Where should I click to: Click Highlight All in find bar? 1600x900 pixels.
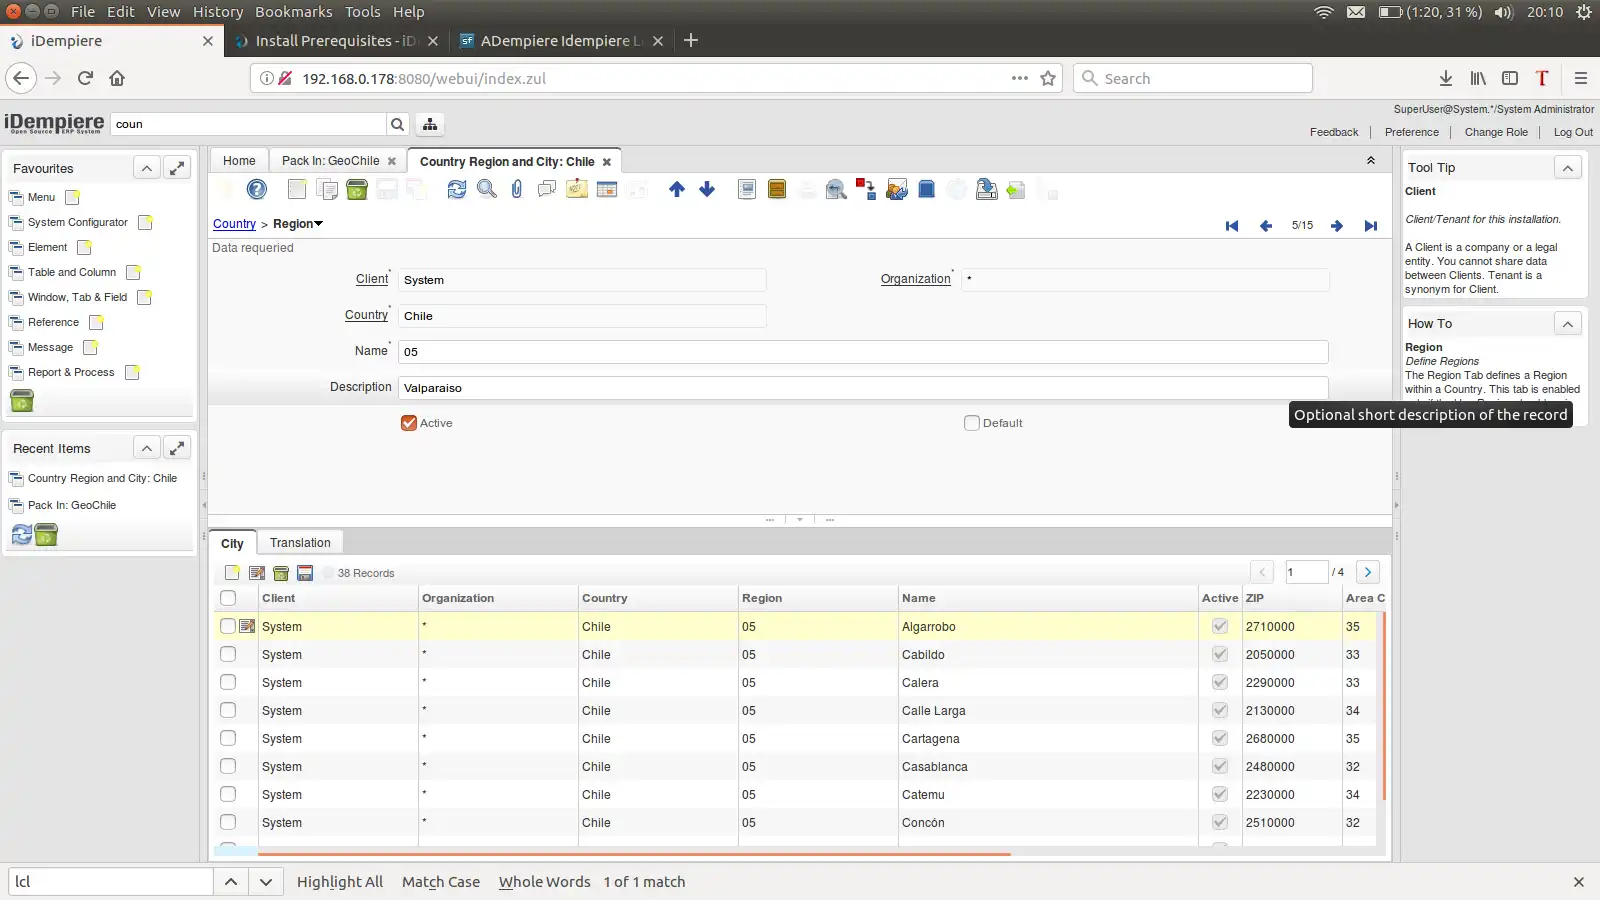(x=340, y=882)
